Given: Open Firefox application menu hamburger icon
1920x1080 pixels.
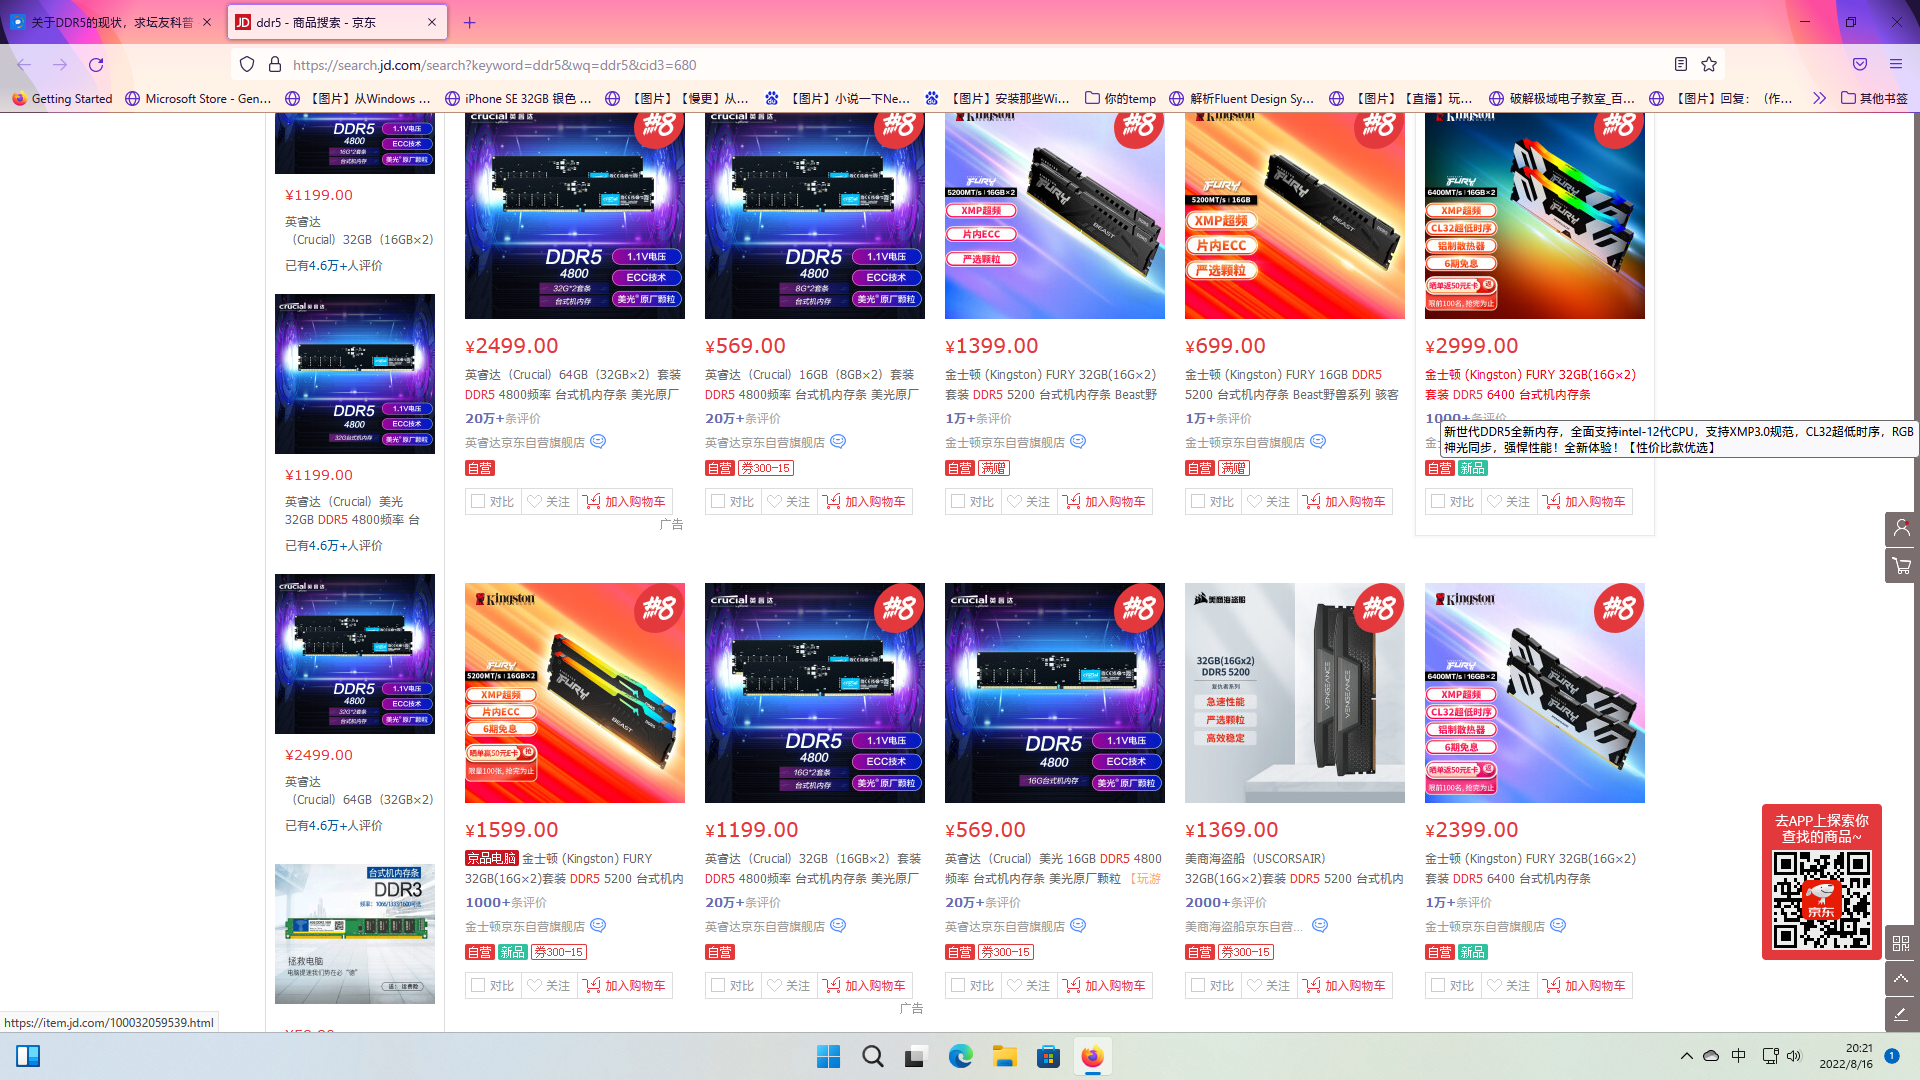Looking at the screenshot, I should pos(1896,64).
